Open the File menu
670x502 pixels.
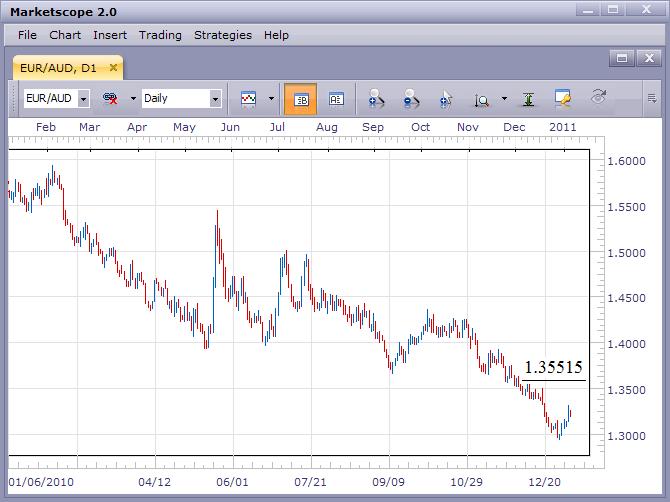click(x=27, y=35)
